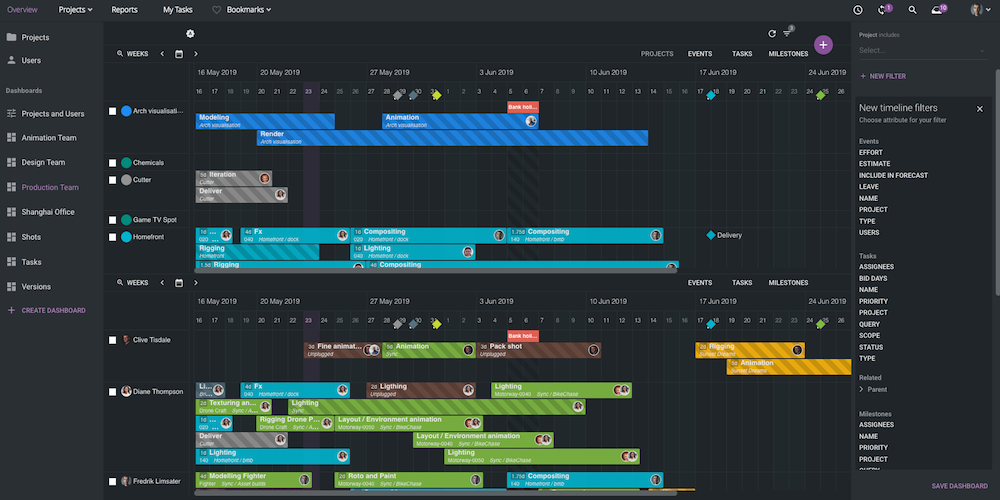Tick the Fredrik Limsater checkbox

pyautogui.click(x=112, y=482)
